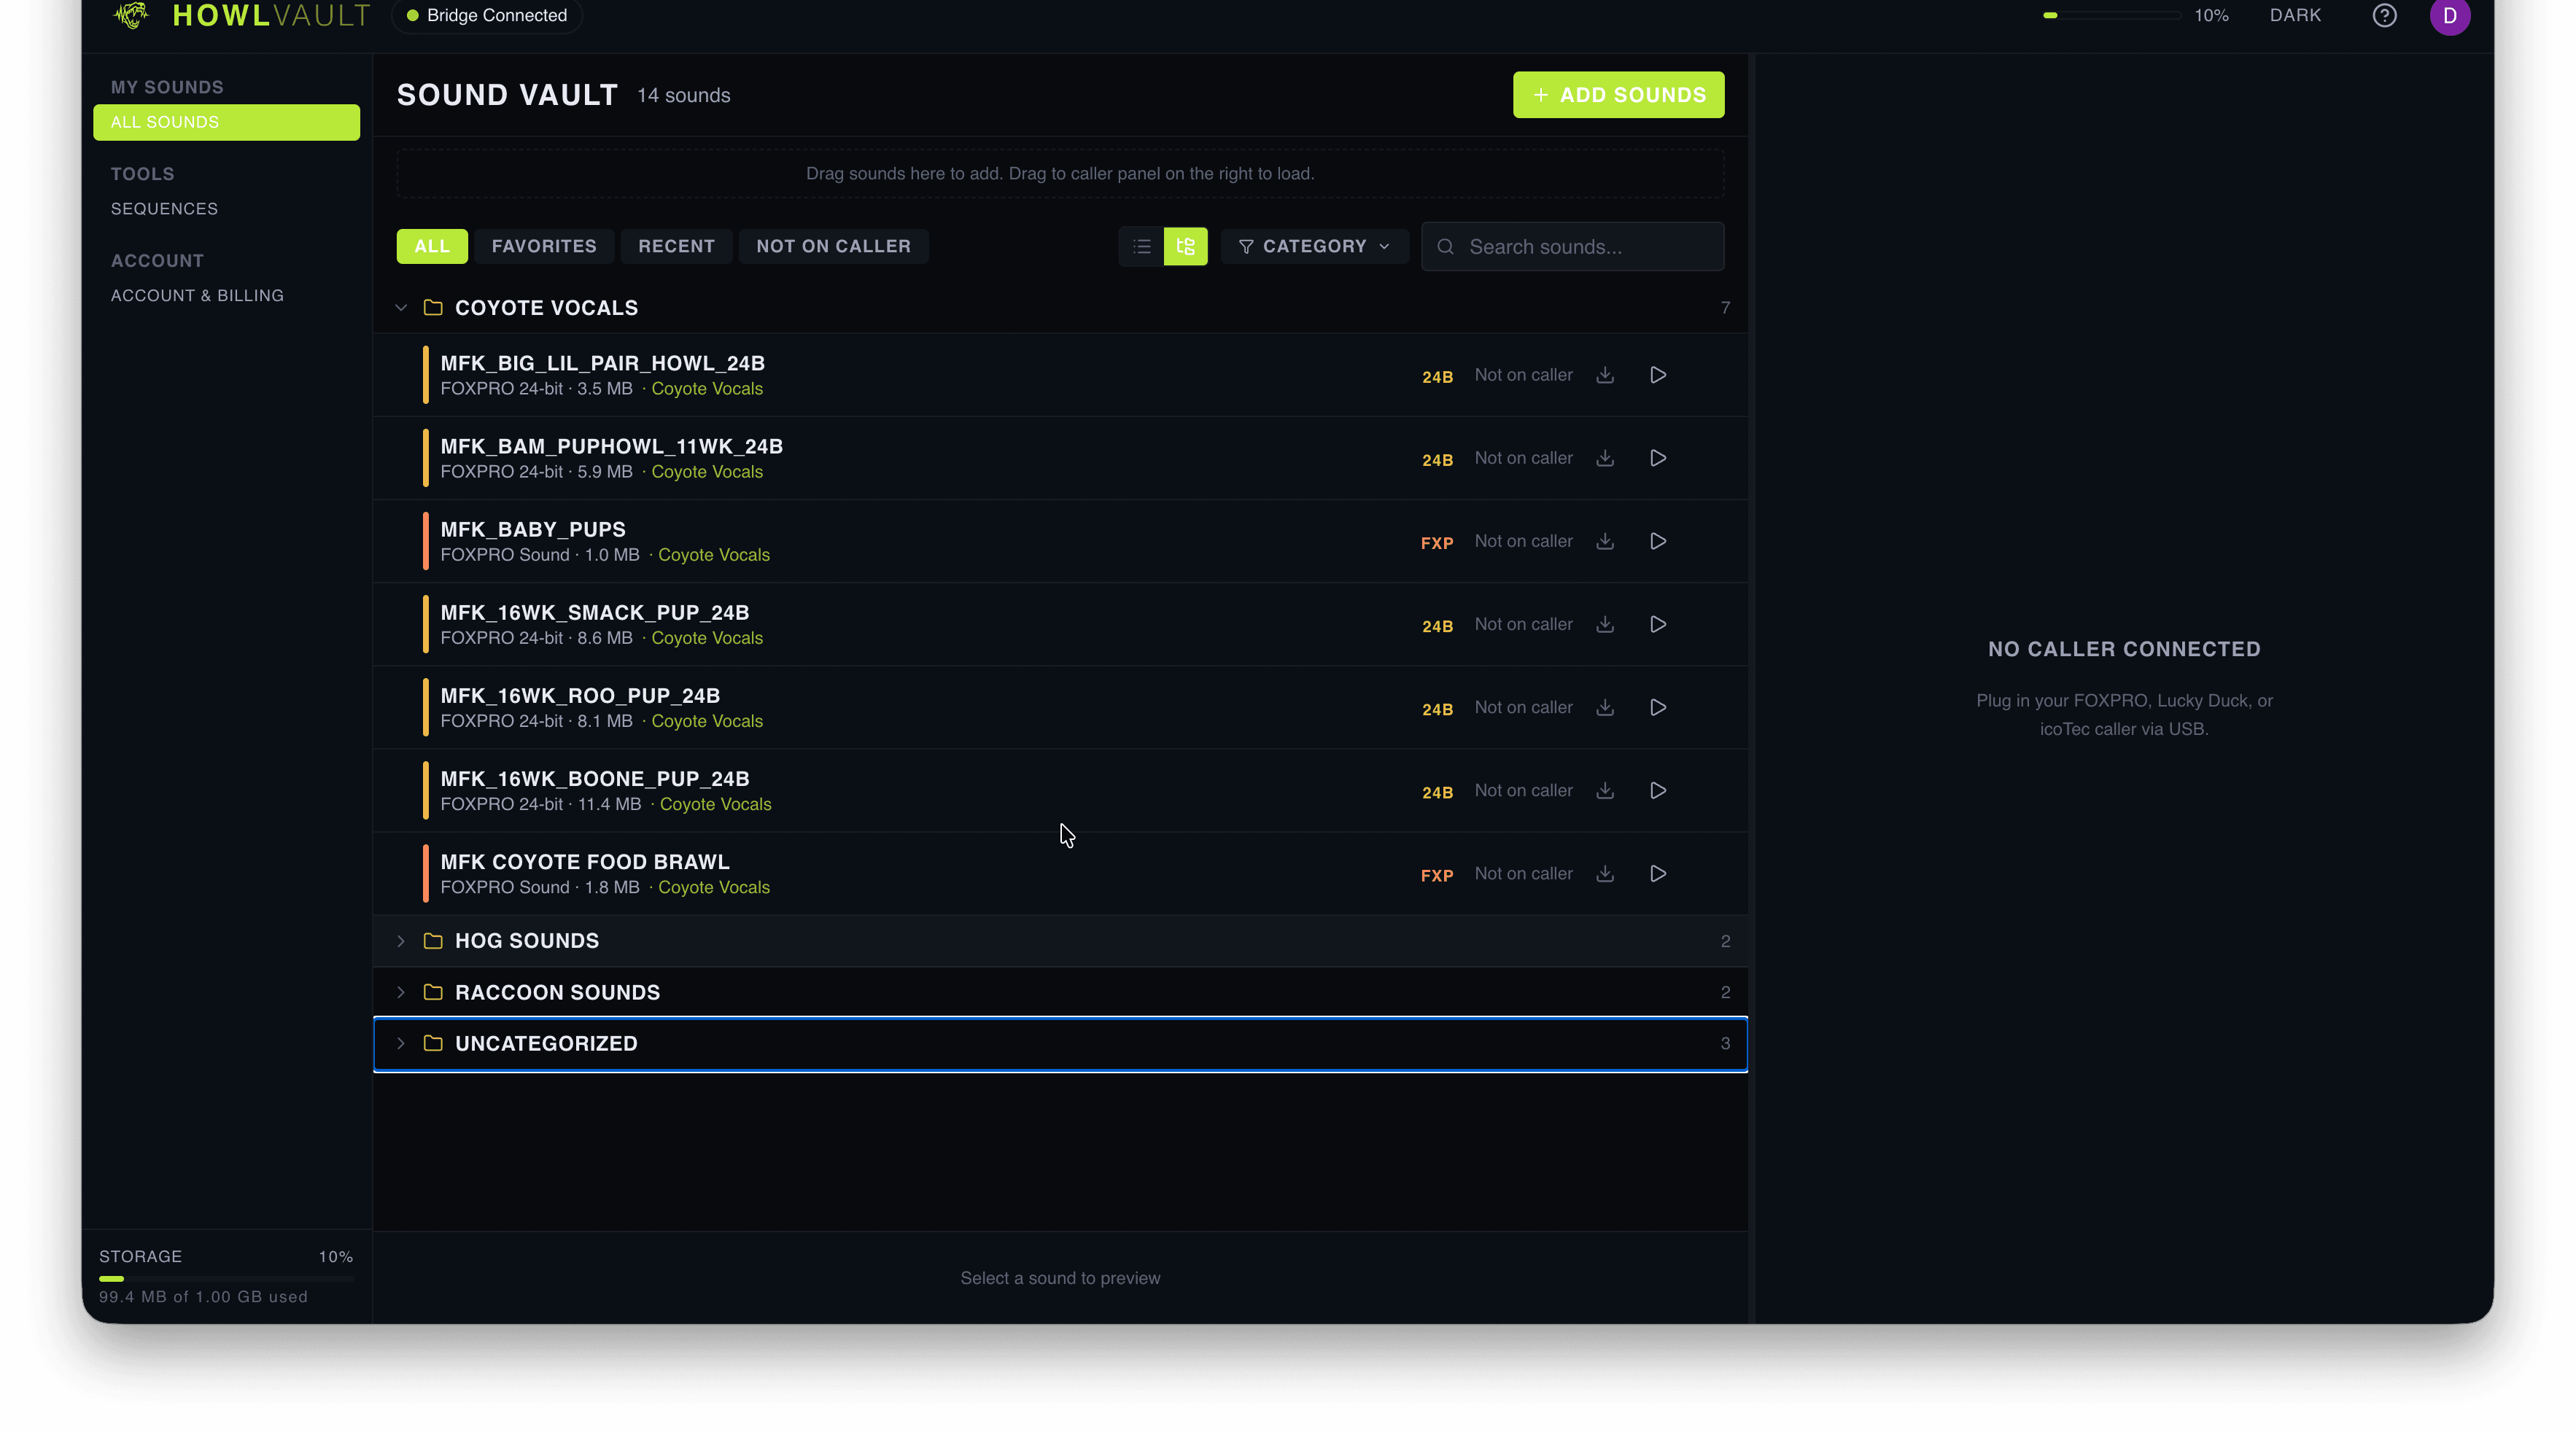Click download icon for MFK_BABY_PUPS

tap(1605, 541)
